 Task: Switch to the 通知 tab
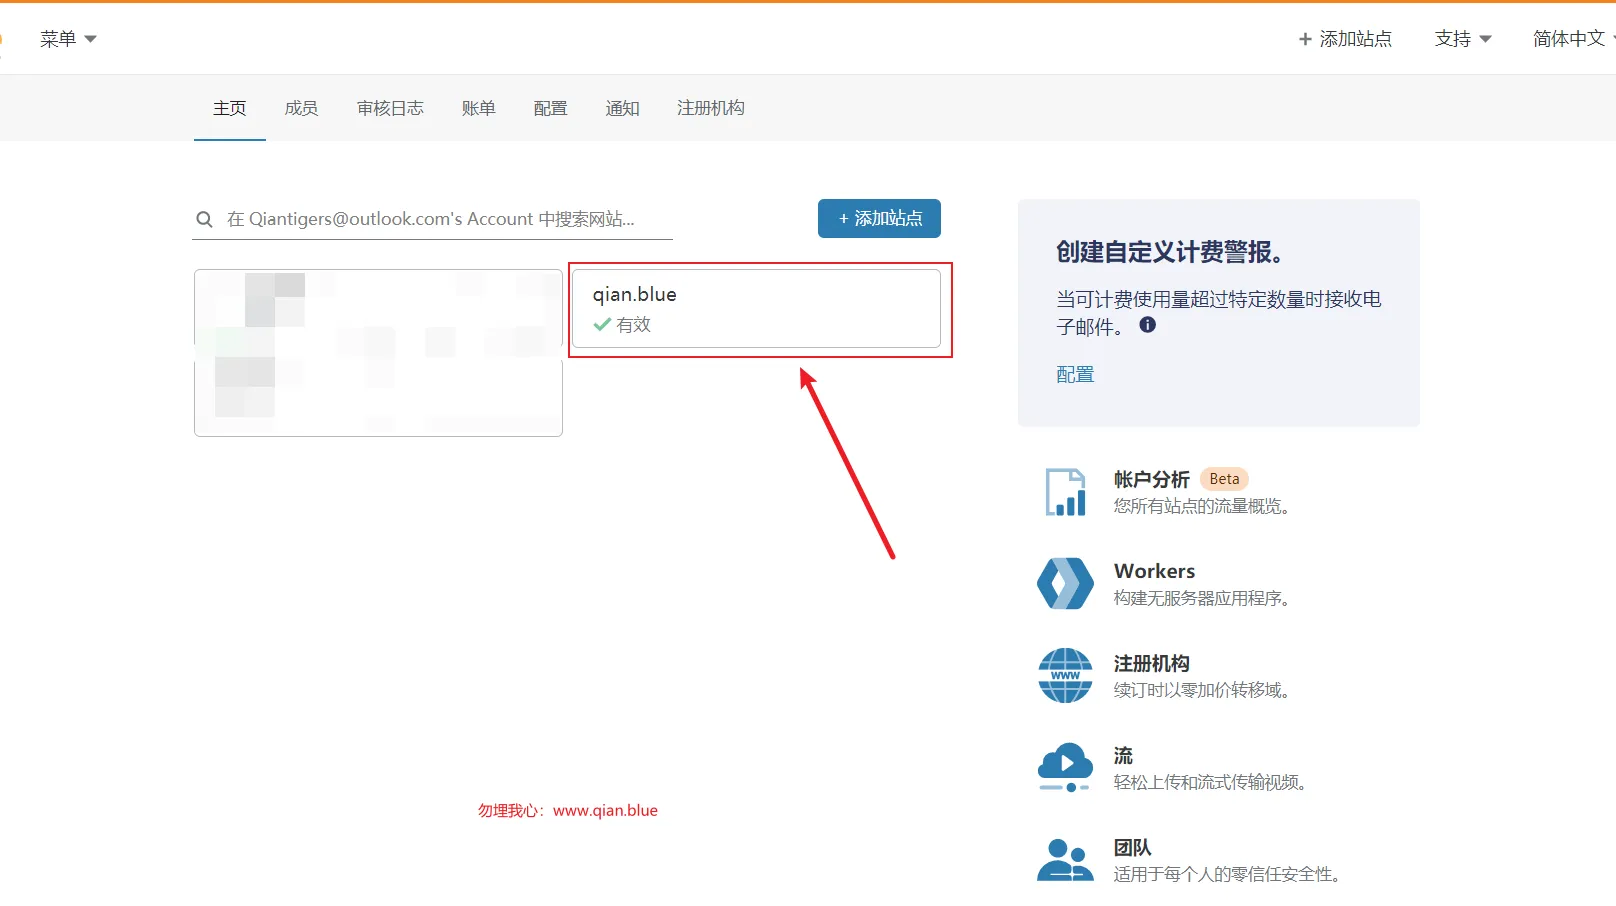[623, 108]
